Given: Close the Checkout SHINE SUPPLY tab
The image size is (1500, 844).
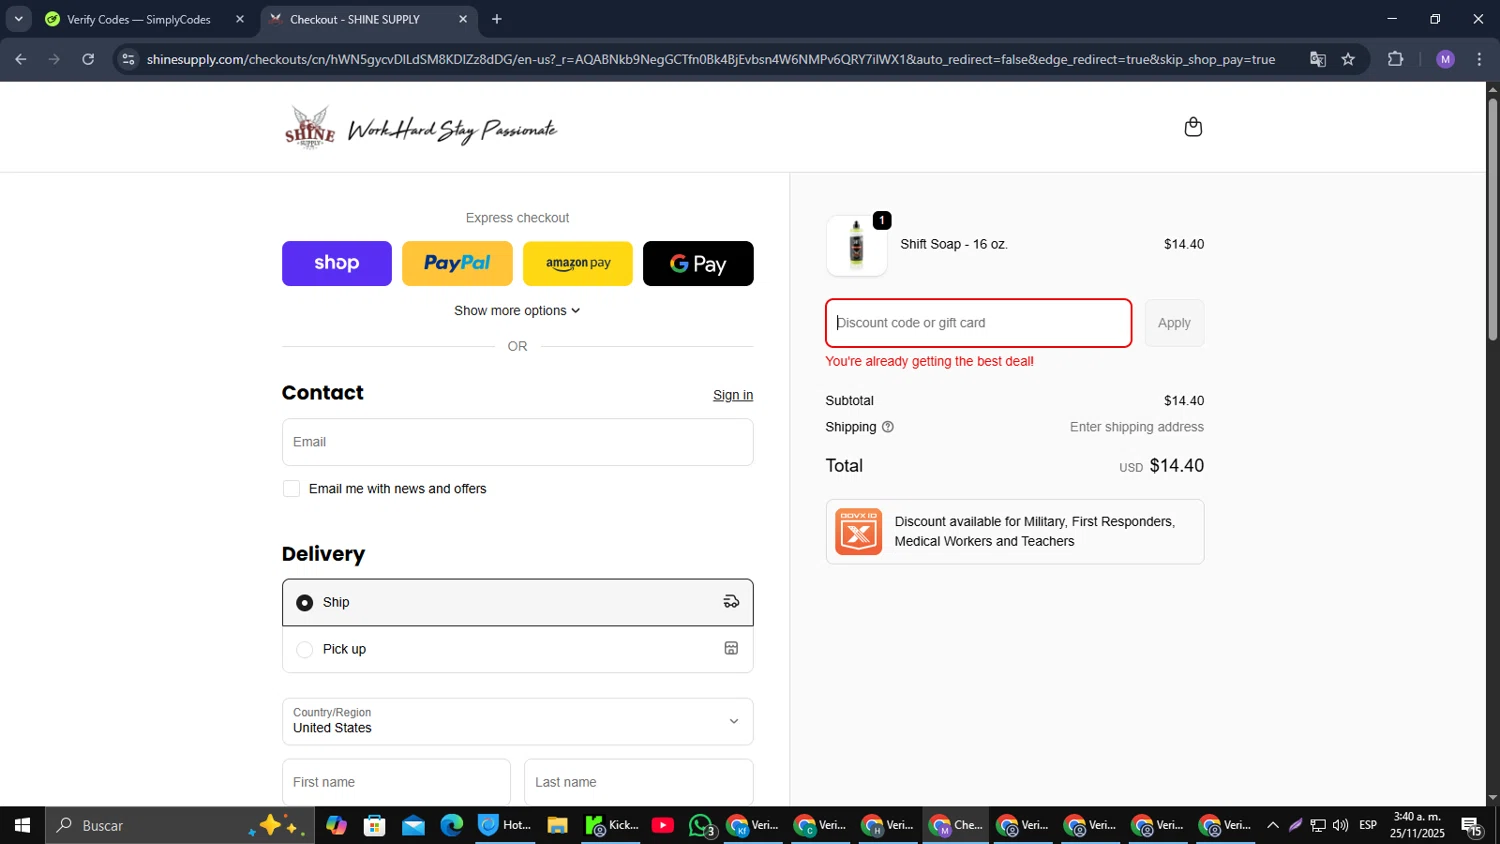Looking at the screenshot, I should tap(462, 19).
